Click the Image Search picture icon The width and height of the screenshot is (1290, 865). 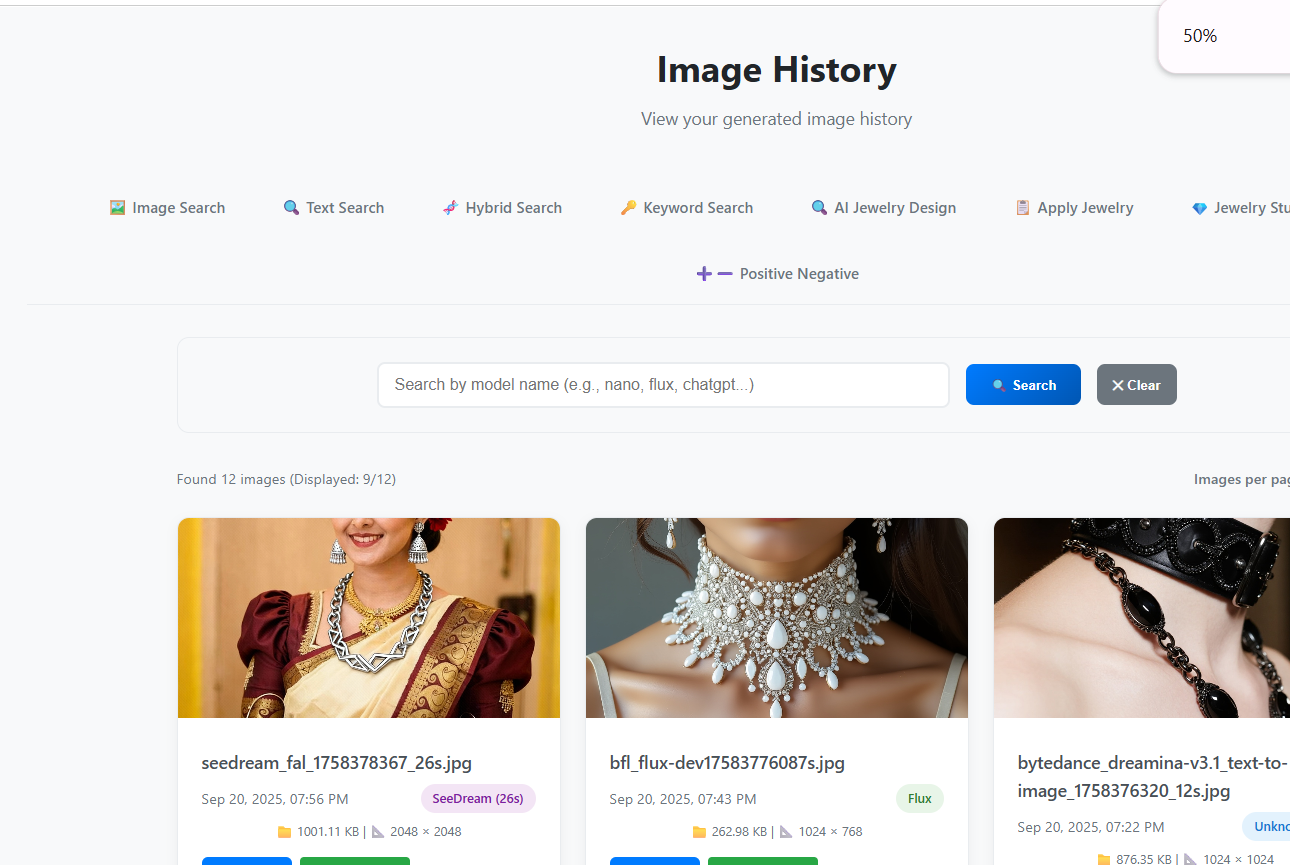[118, 208]
